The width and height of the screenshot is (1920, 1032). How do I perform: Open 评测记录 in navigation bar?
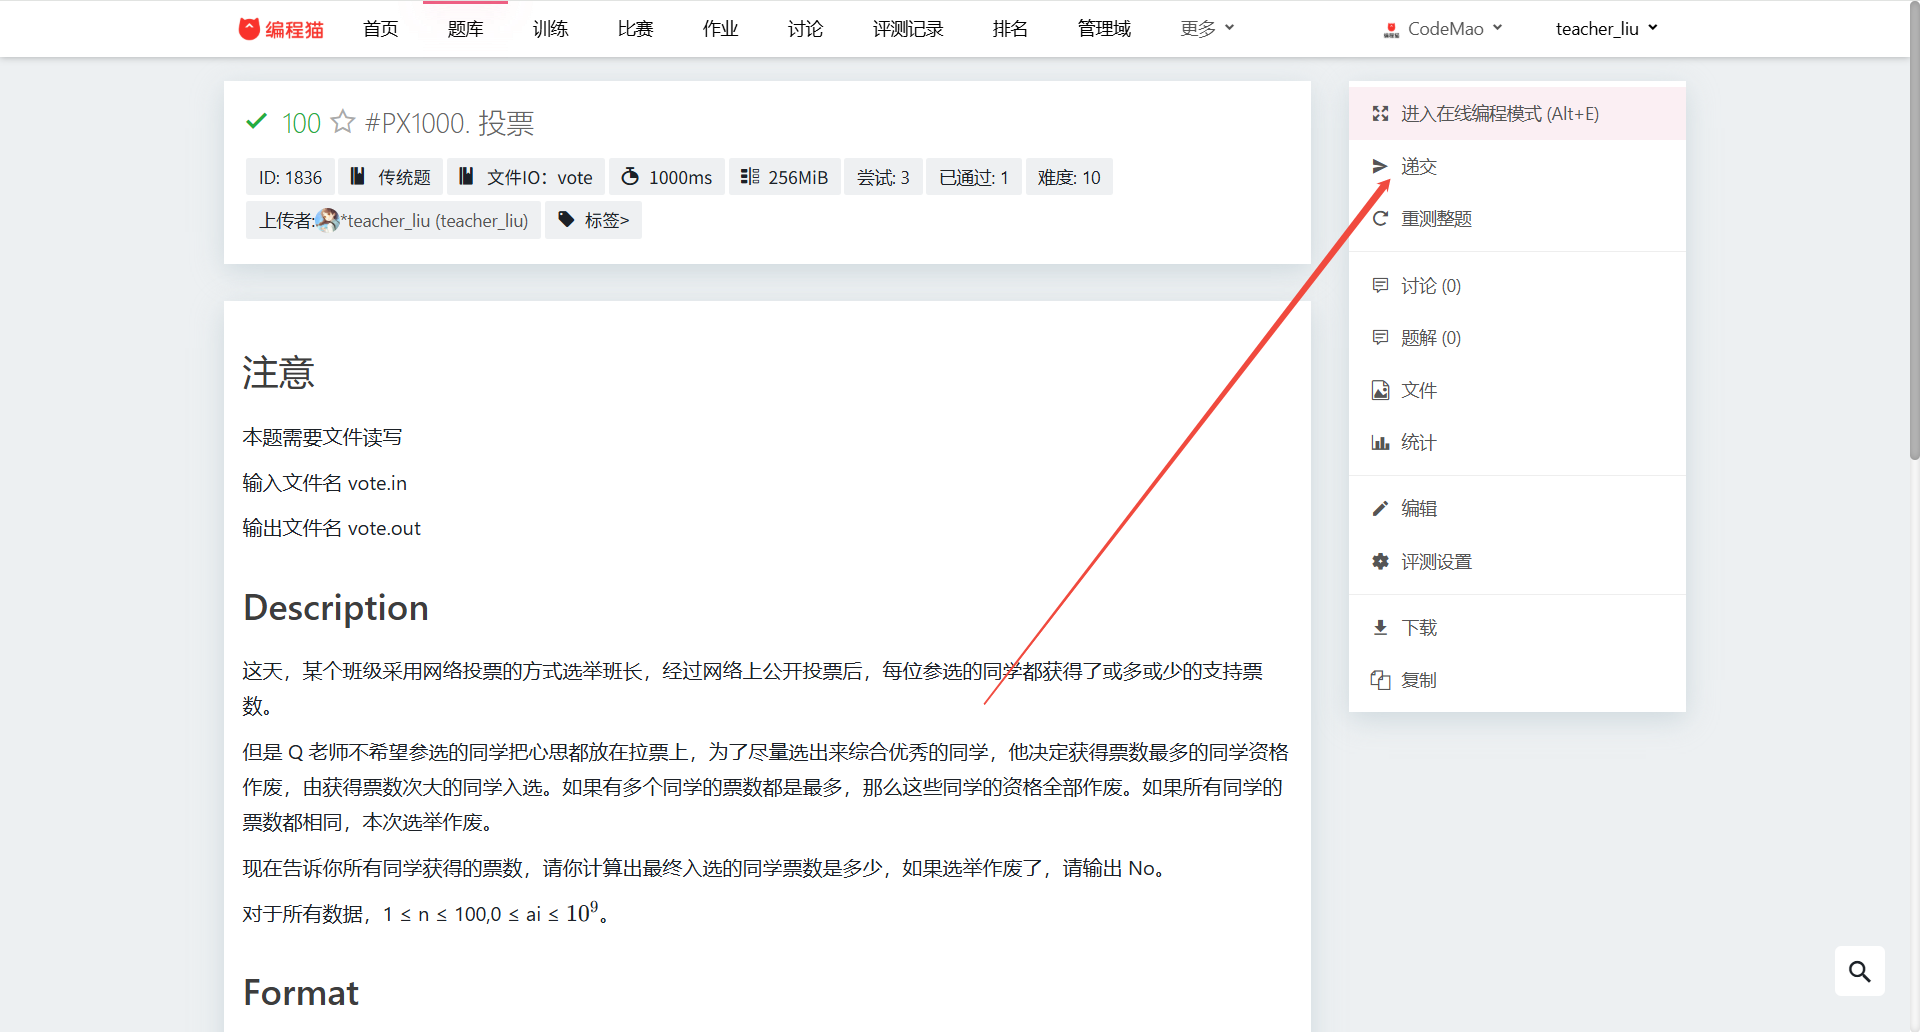click(x=907, y=29)
